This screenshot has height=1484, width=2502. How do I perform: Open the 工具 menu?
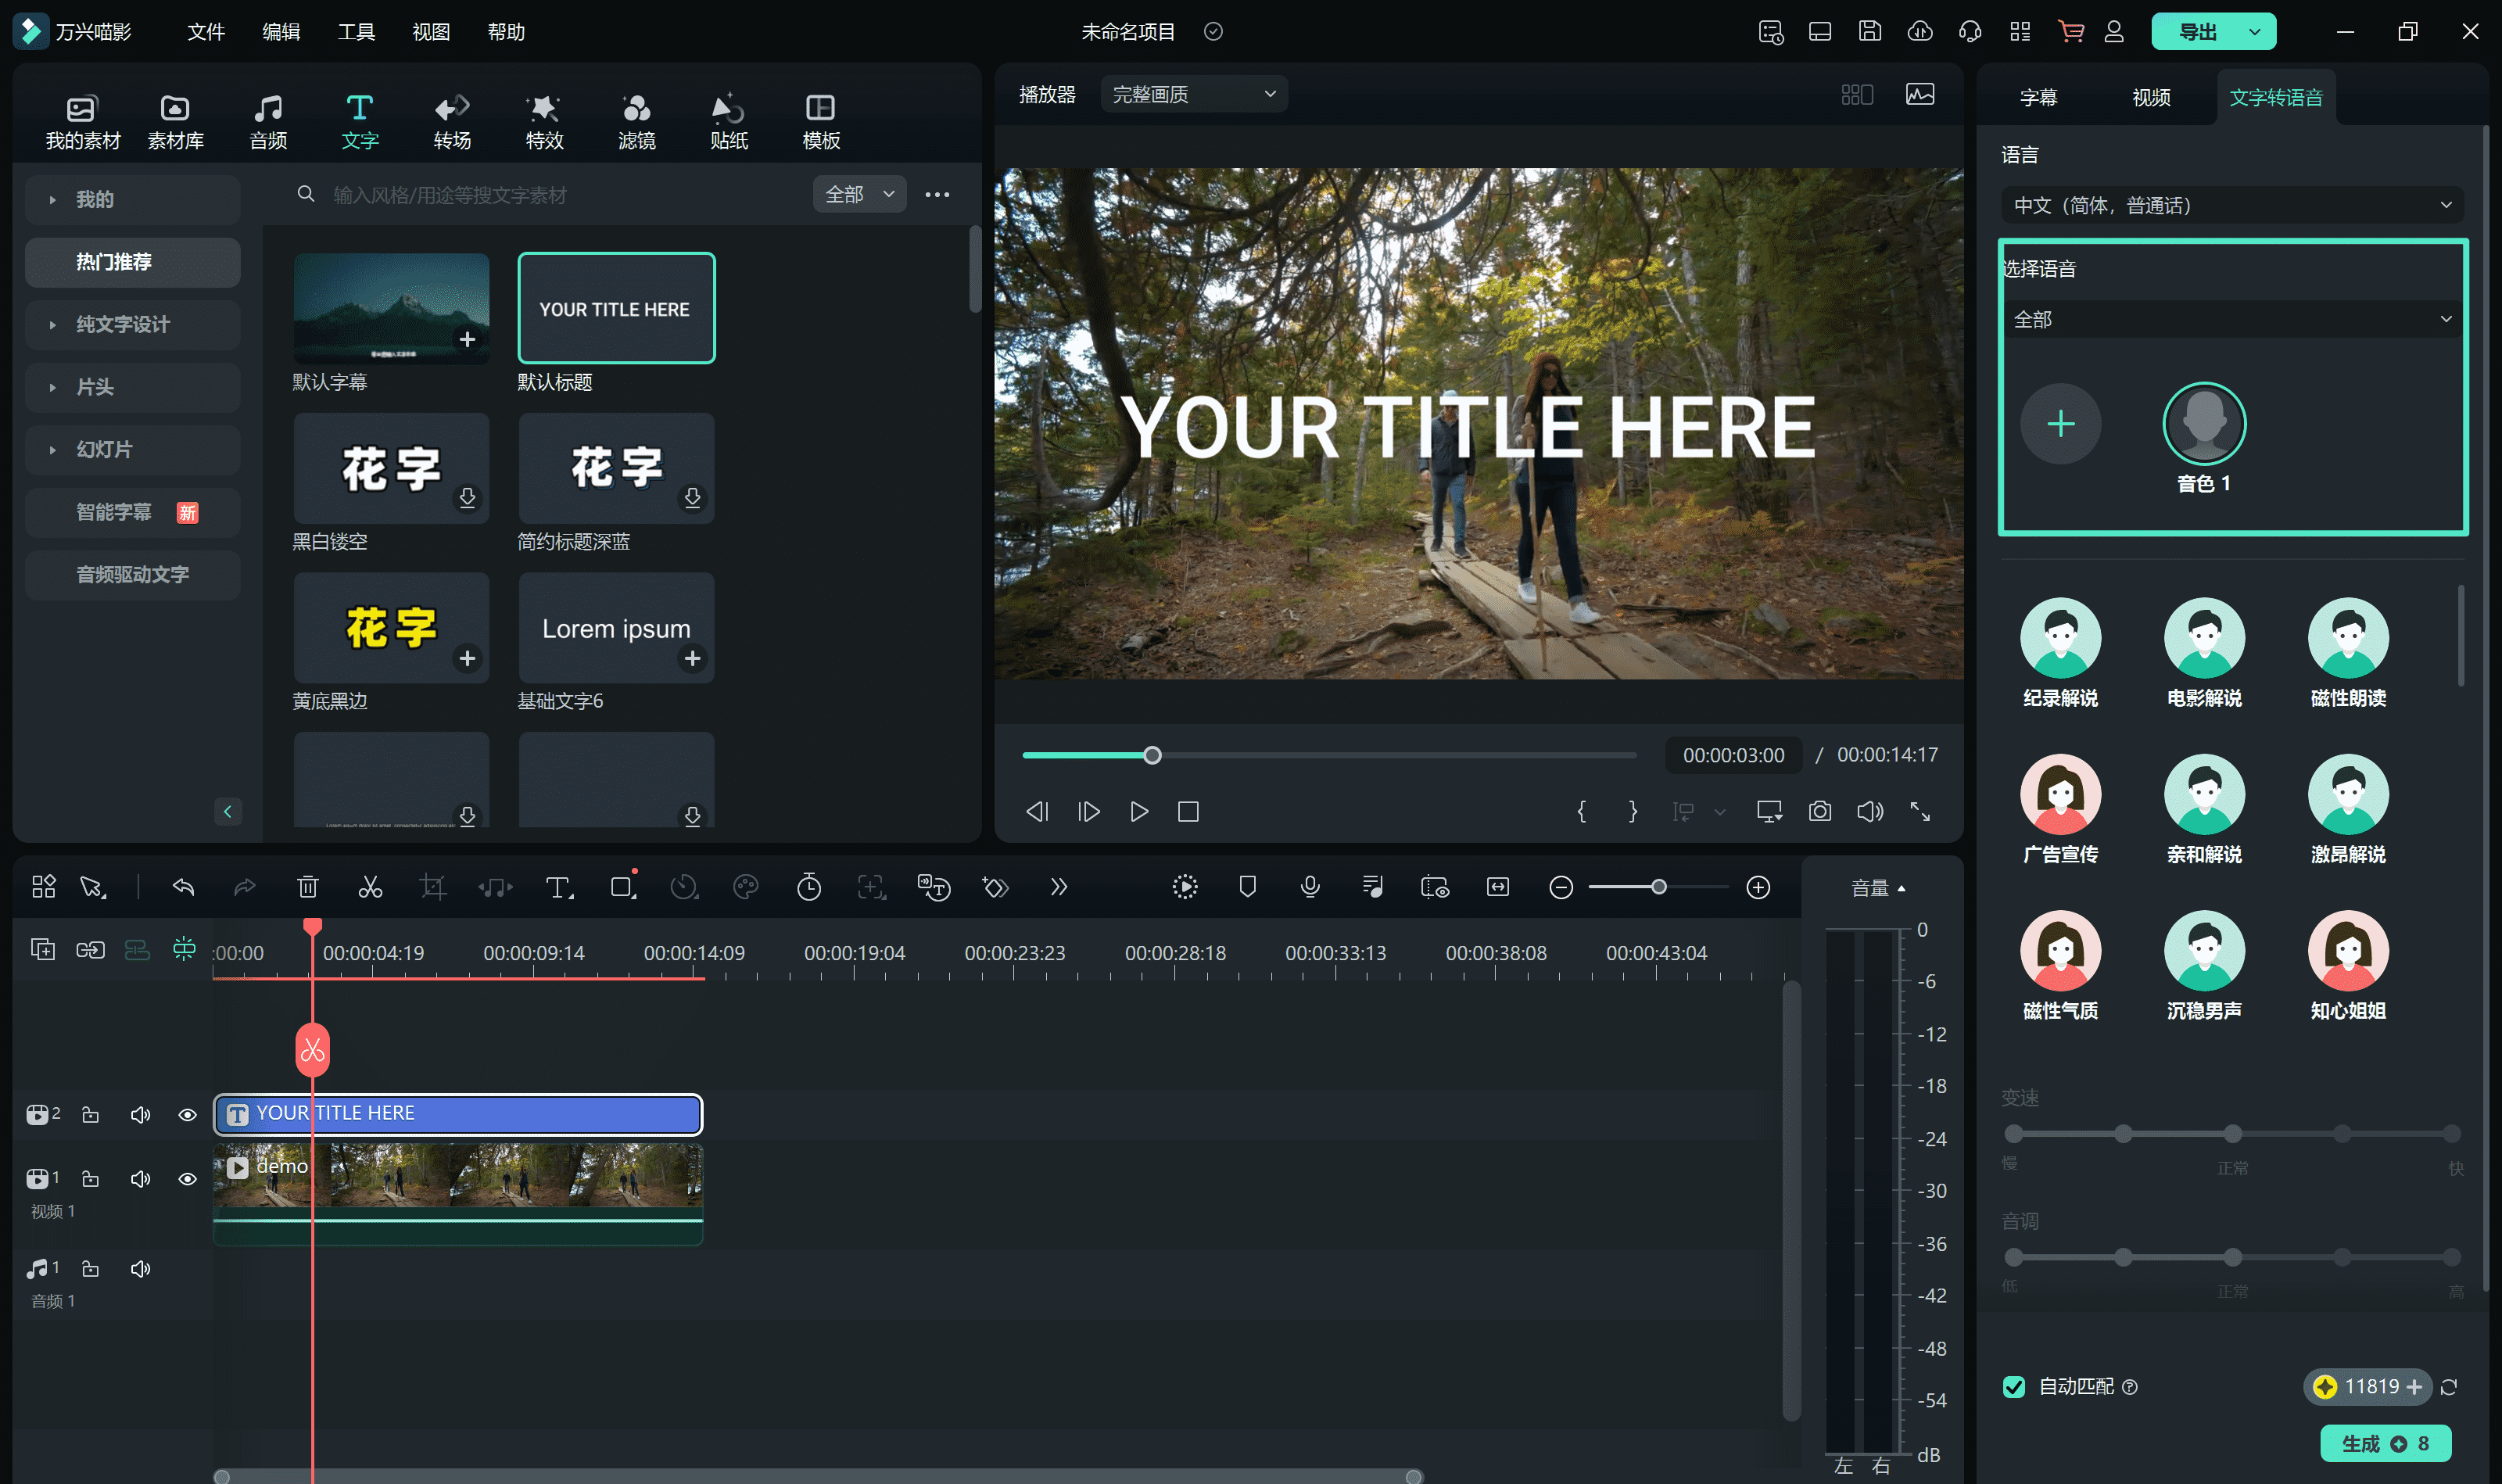coord(355,31)
